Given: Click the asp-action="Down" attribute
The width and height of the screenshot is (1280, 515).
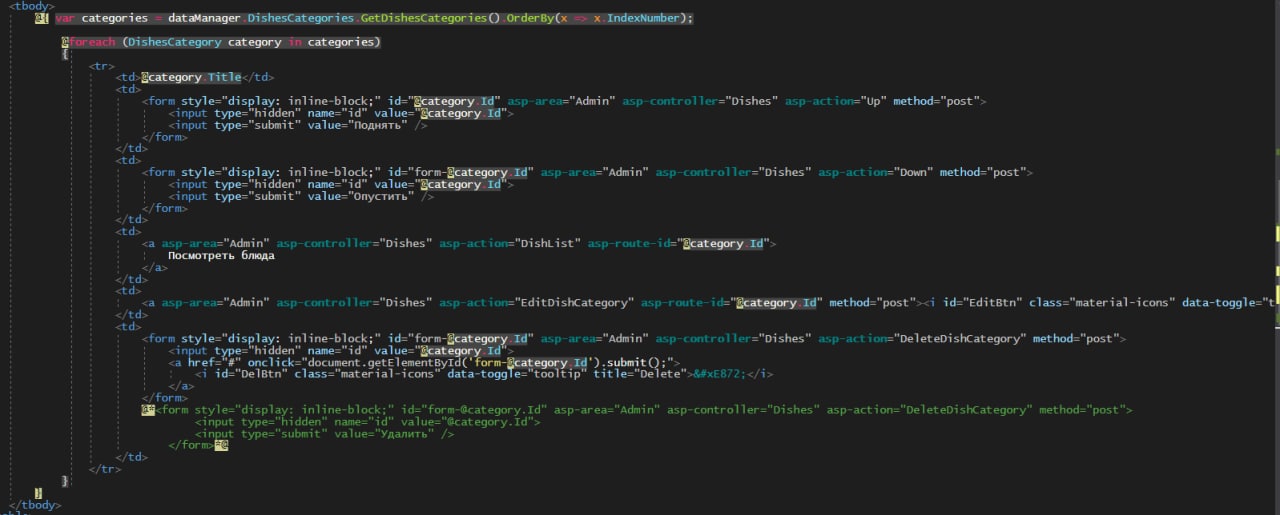Looking at the screenshot, I should coord(875,172).
